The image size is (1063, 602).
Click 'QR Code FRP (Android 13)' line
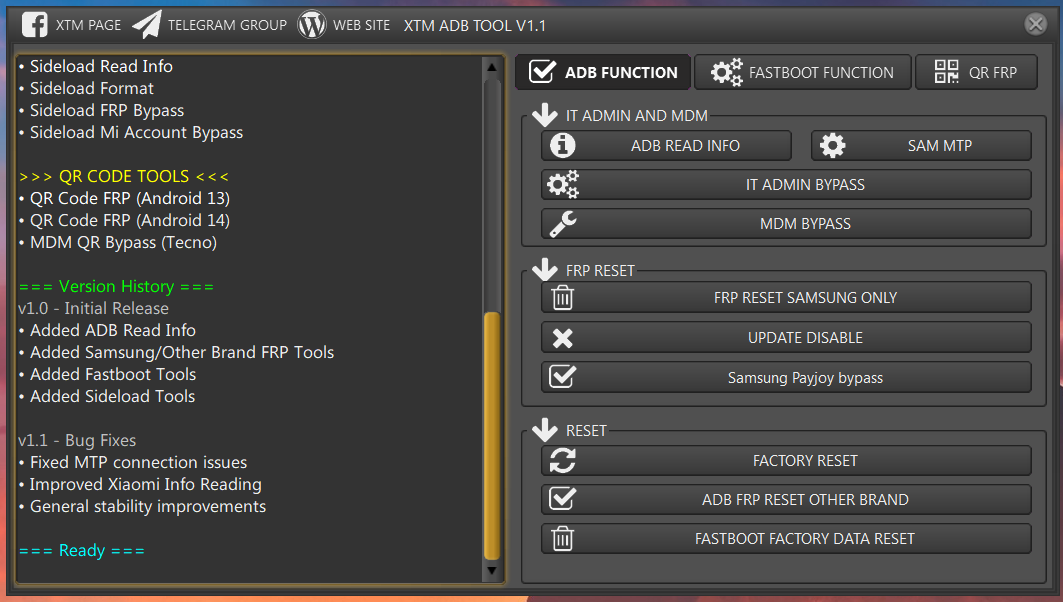(129, 199)
